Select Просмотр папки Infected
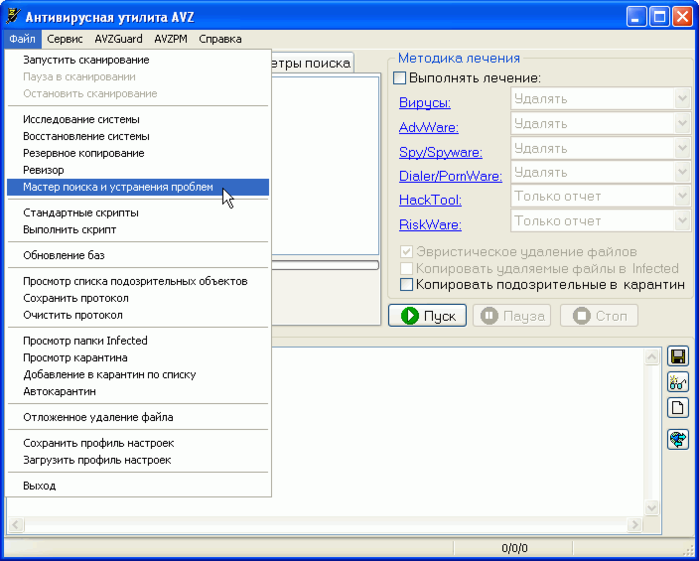Viewport: 699px width, 561px height. pos(138,341)
